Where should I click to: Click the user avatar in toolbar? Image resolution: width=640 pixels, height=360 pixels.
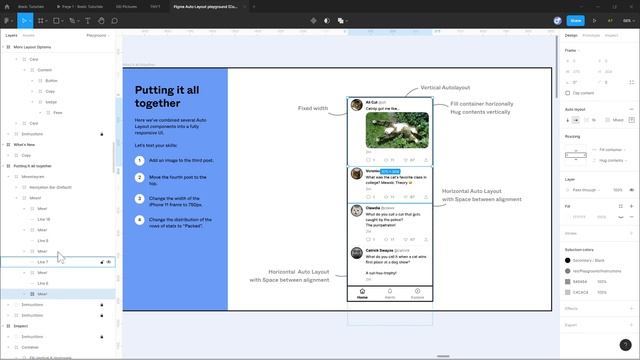(x=558, y=20)
